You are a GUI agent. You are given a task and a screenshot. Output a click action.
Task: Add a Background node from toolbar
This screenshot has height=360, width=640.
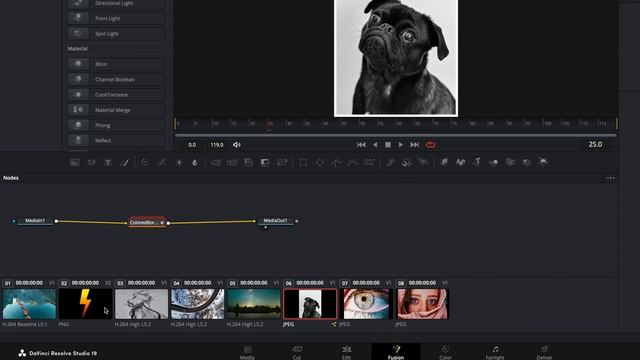75,162
